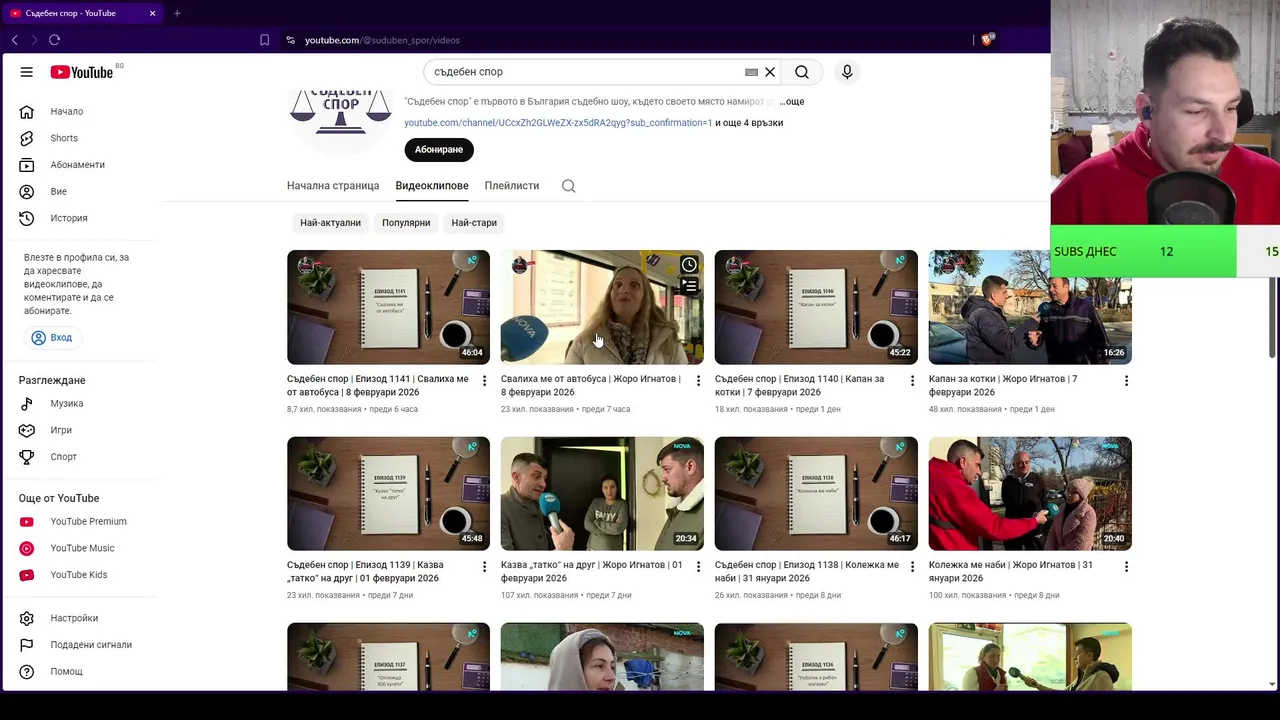Click the search magnifier button
The image size is (1280, 720).
[x=802, y=72]
